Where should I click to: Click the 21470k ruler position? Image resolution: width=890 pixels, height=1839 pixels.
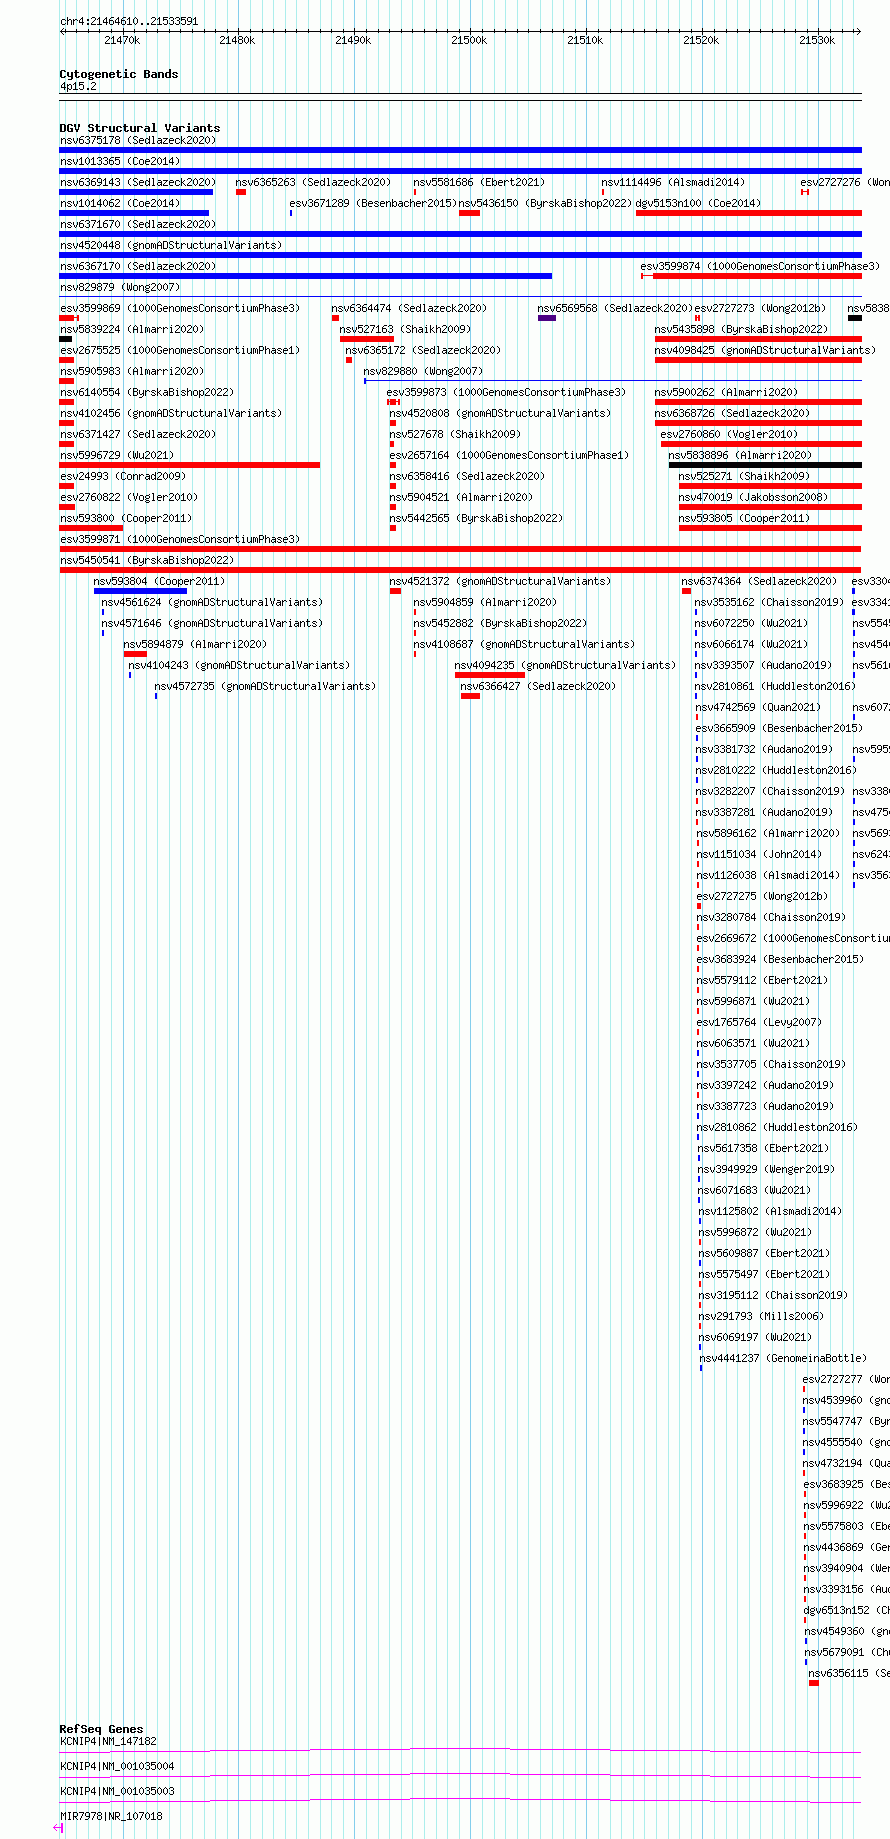122,40
